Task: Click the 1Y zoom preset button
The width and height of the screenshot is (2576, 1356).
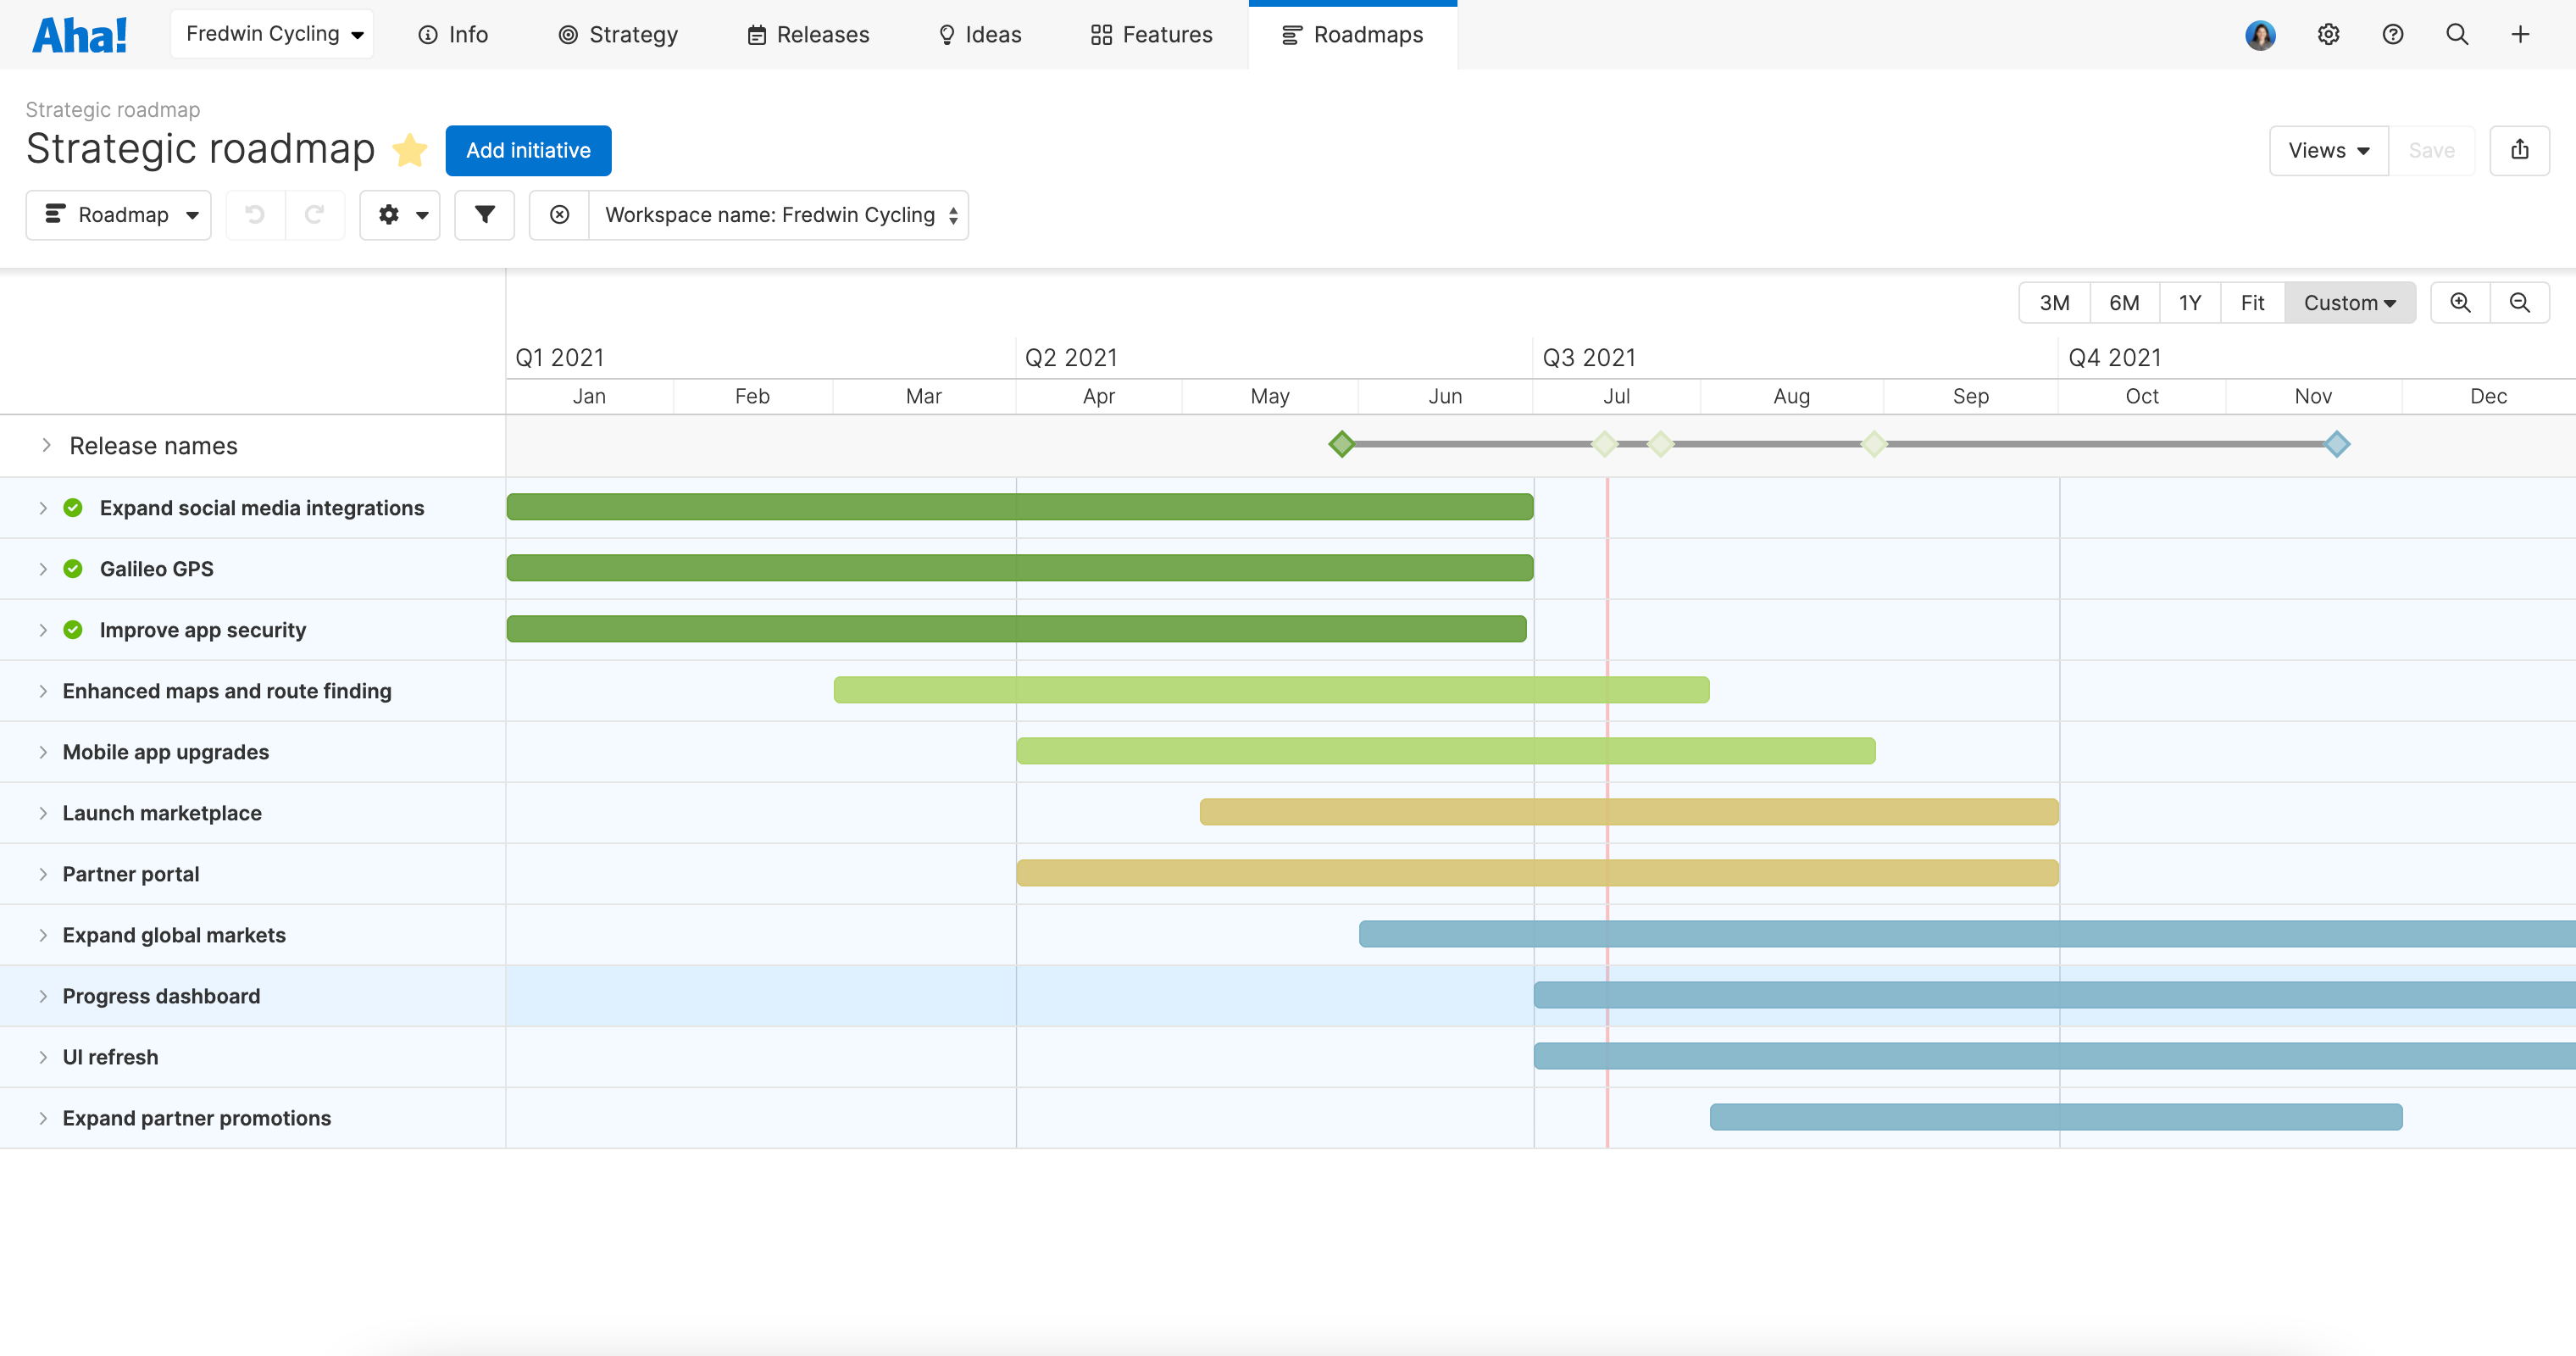Action: [x=2189, y=302]
